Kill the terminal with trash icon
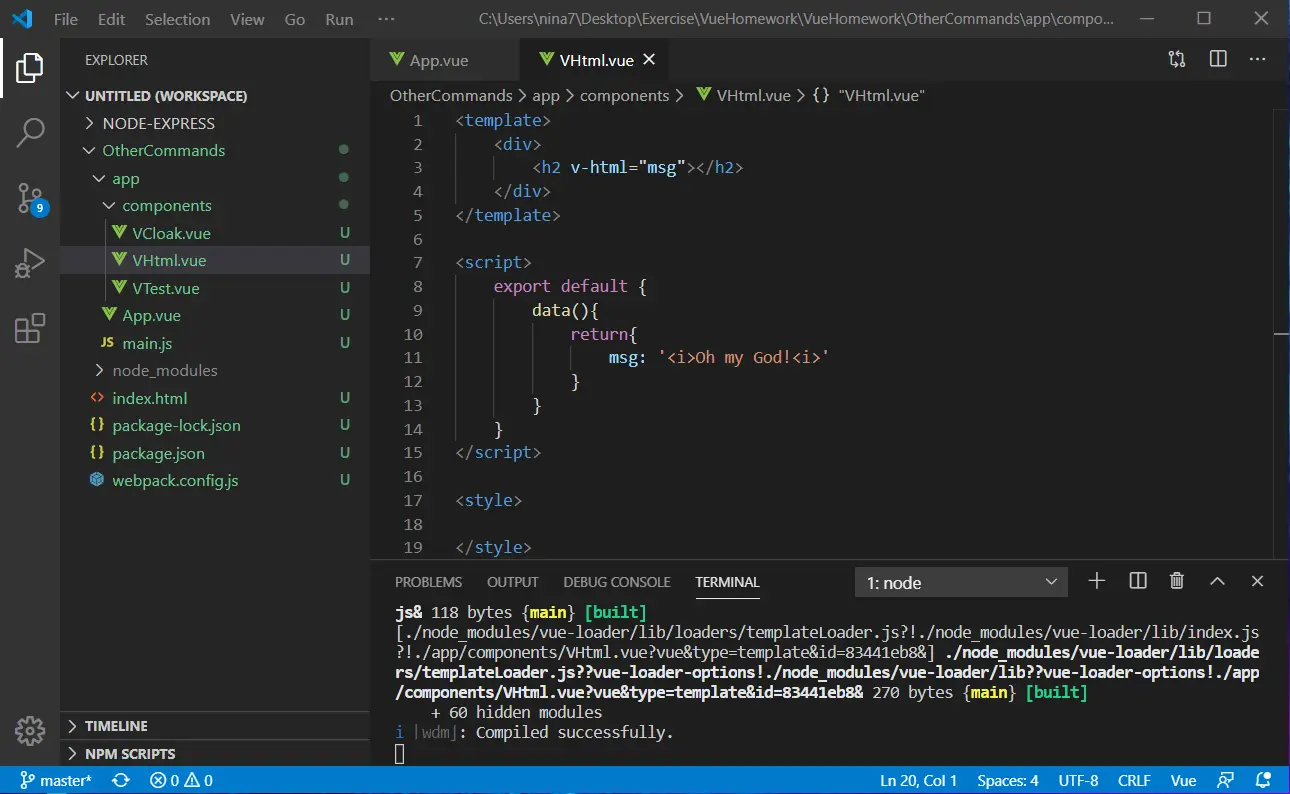 [x=1177, y=581]
